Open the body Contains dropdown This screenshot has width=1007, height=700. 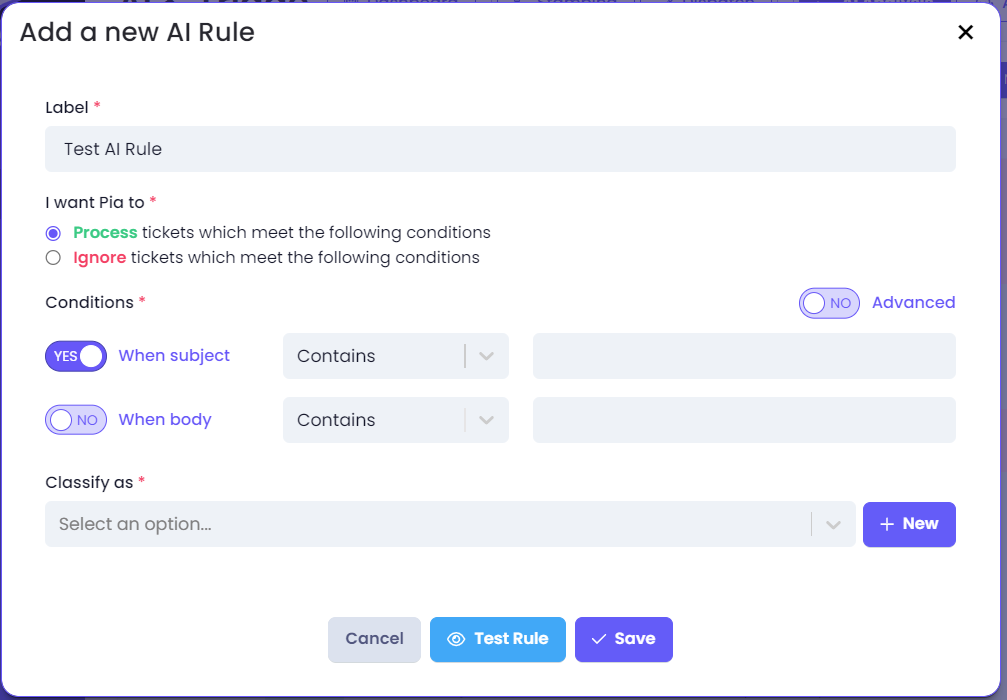pyautogui.click(x=396, y=420)
